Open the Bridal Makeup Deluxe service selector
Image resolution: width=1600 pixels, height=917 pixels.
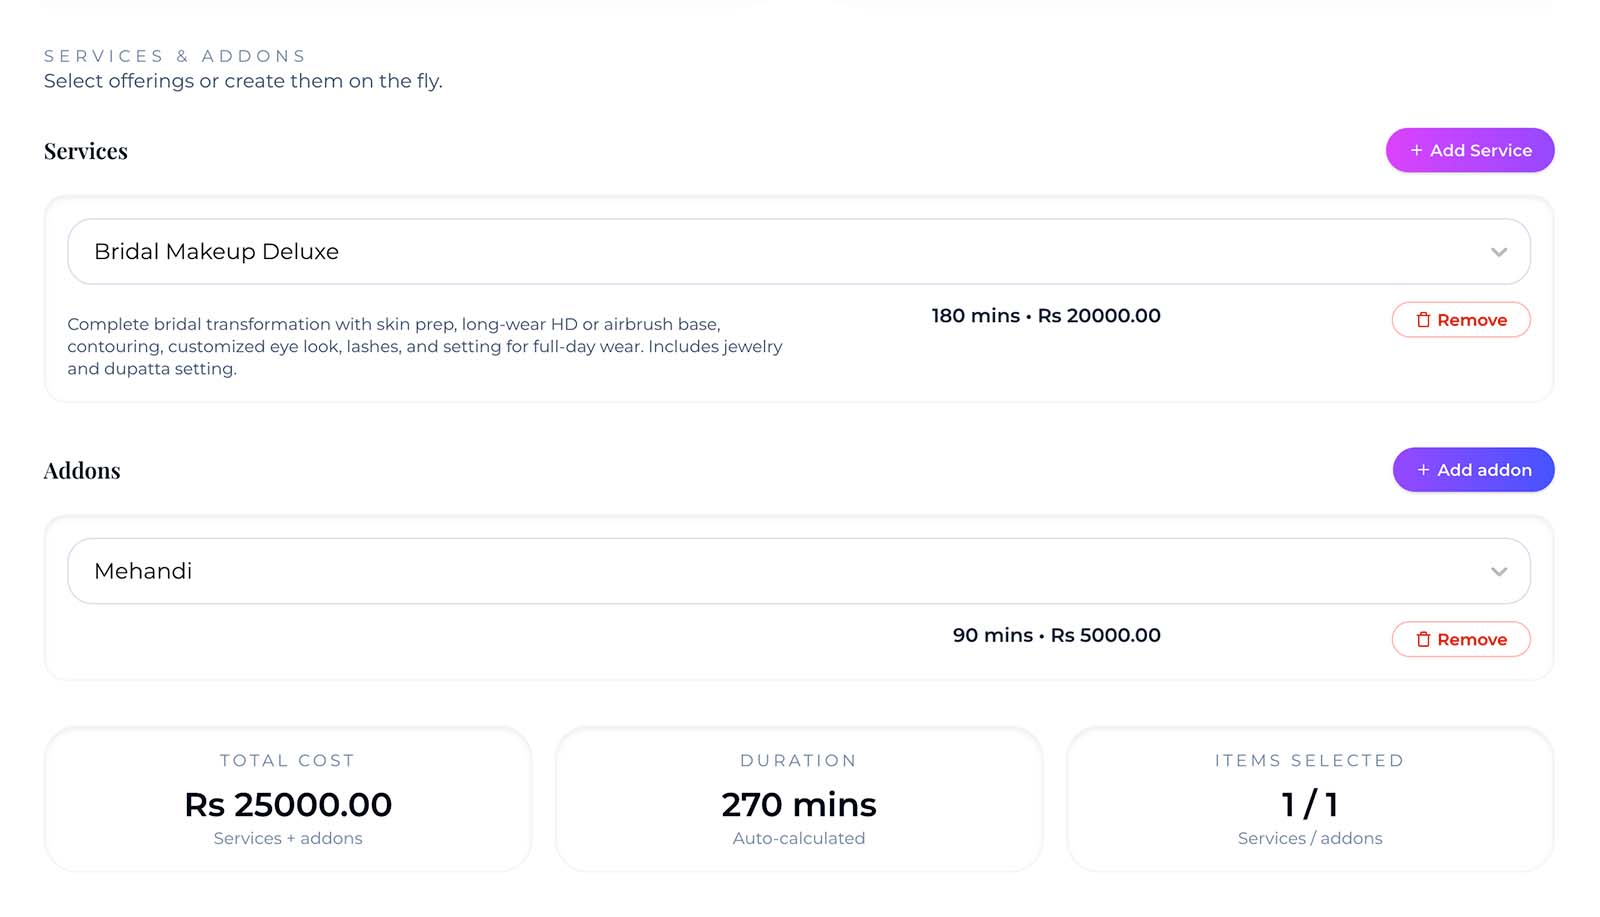coord(780,252)
